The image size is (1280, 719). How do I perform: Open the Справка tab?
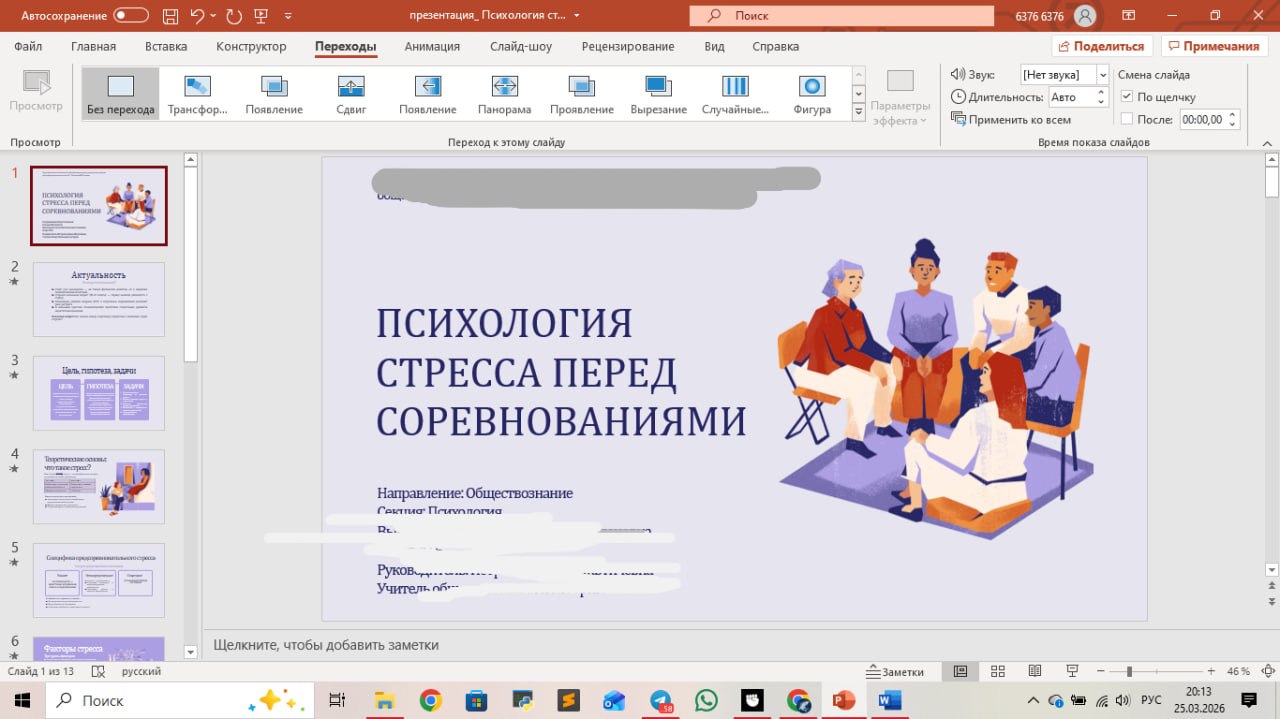775,46
